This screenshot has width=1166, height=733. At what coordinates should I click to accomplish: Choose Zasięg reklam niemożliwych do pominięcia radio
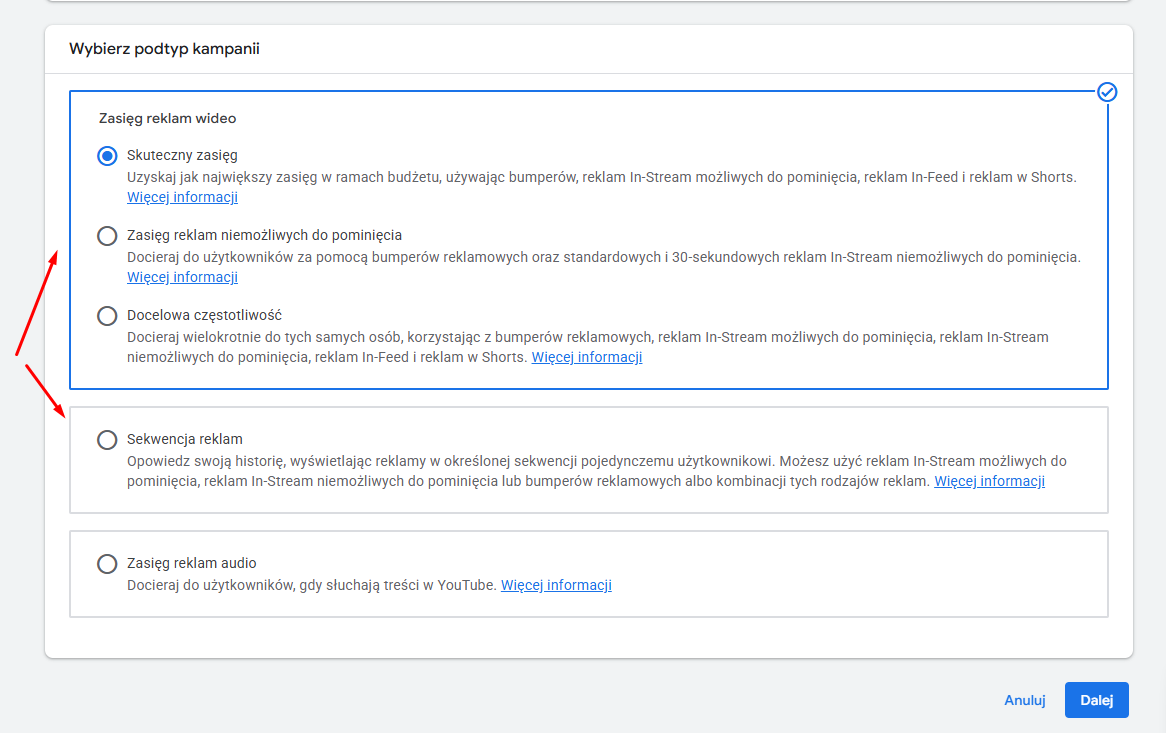click(x=107, y=236)
